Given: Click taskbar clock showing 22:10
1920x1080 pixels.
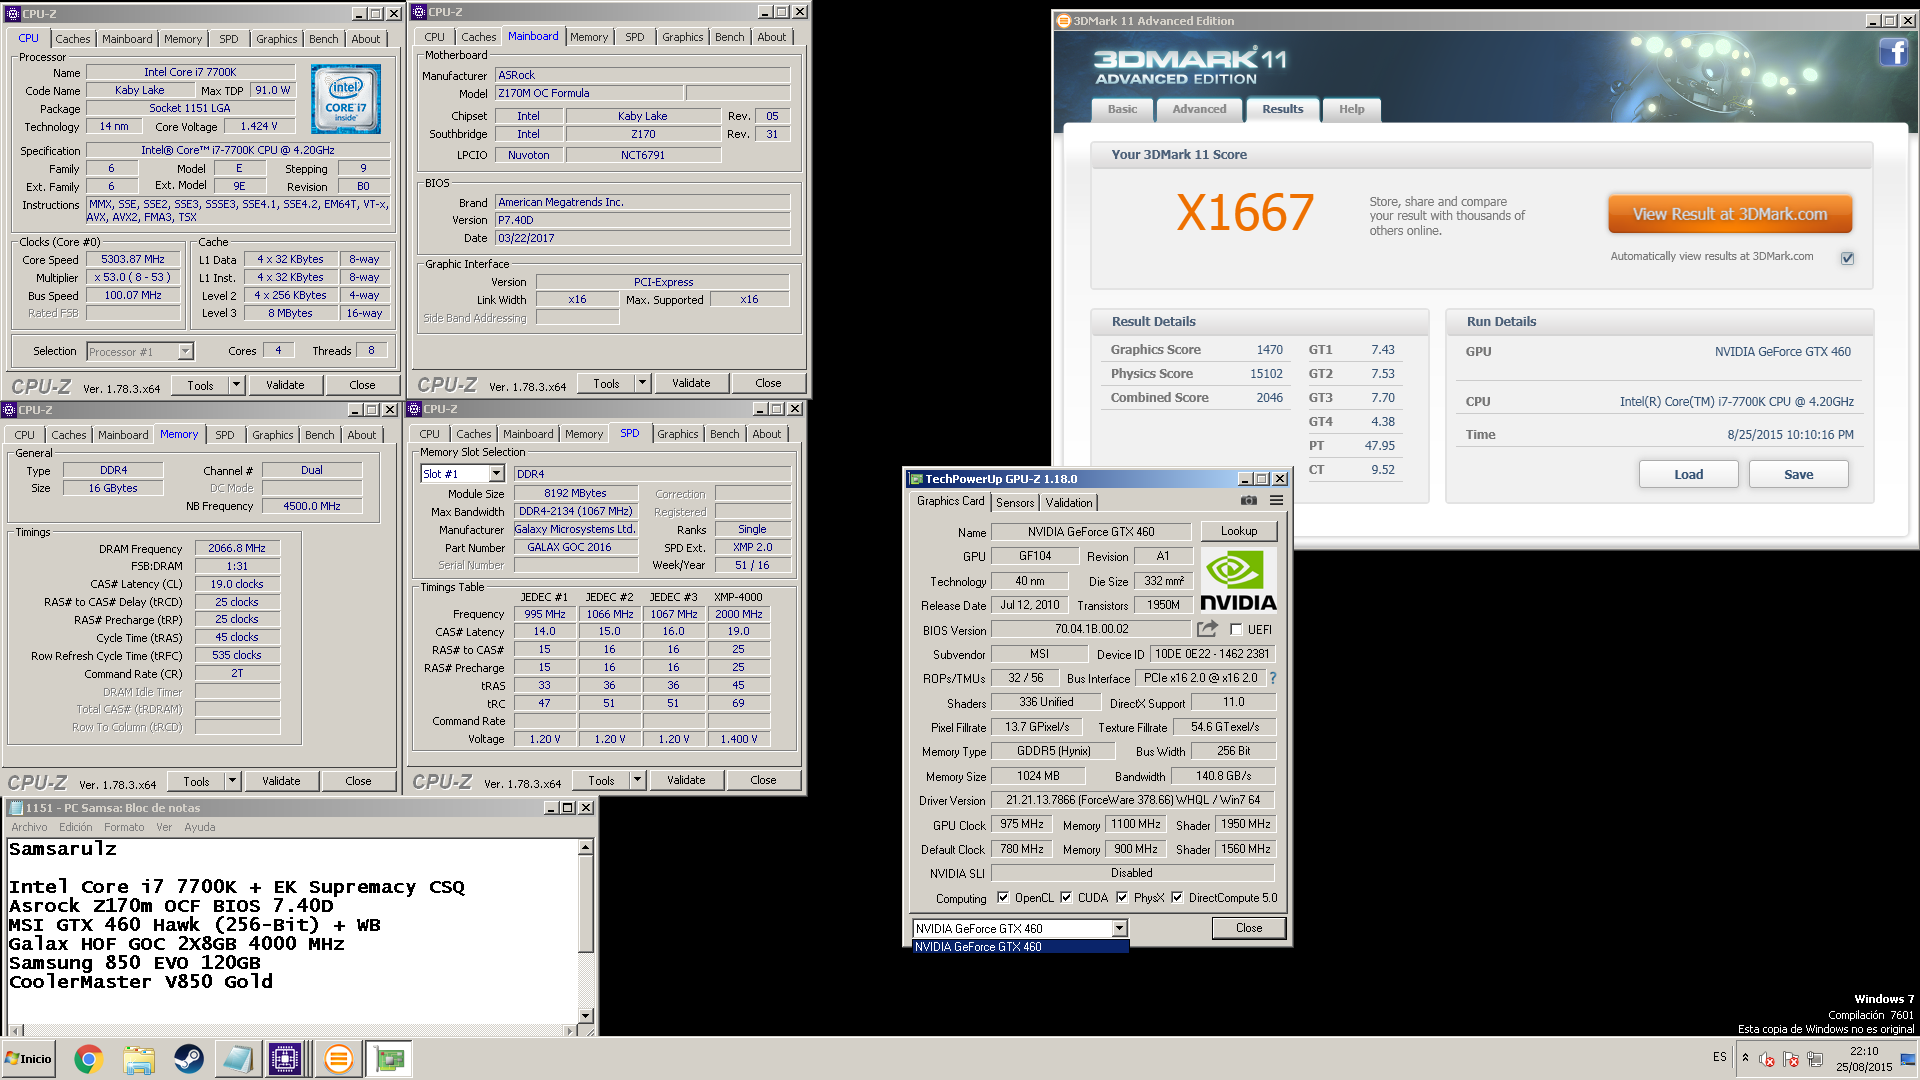Looking at the screenshot, I should point(1863,1059).
